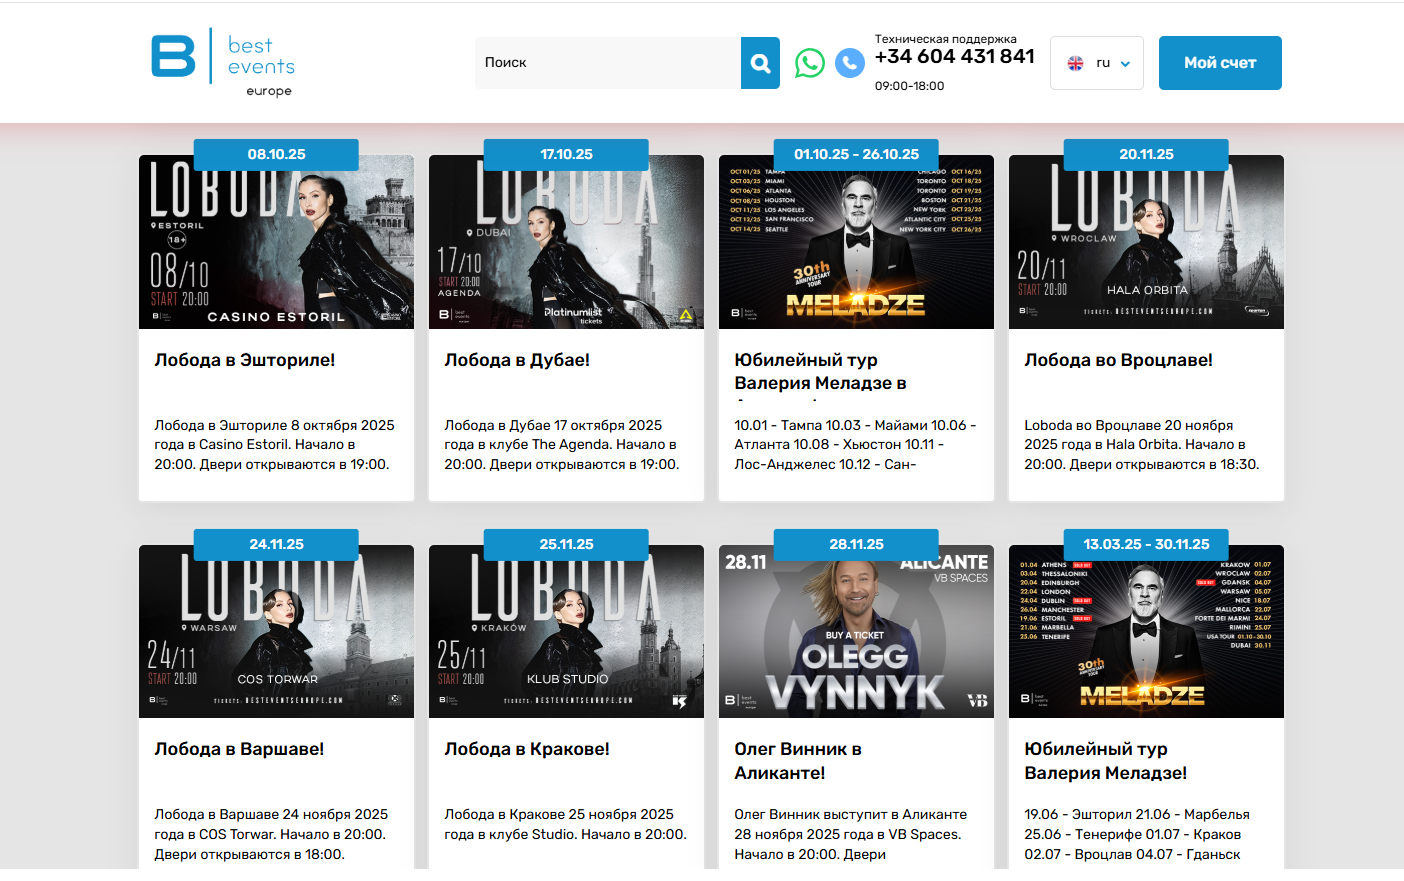Open Олег Винник в Аликанте title
The image size is (1404, 881).
coord(798,760)
